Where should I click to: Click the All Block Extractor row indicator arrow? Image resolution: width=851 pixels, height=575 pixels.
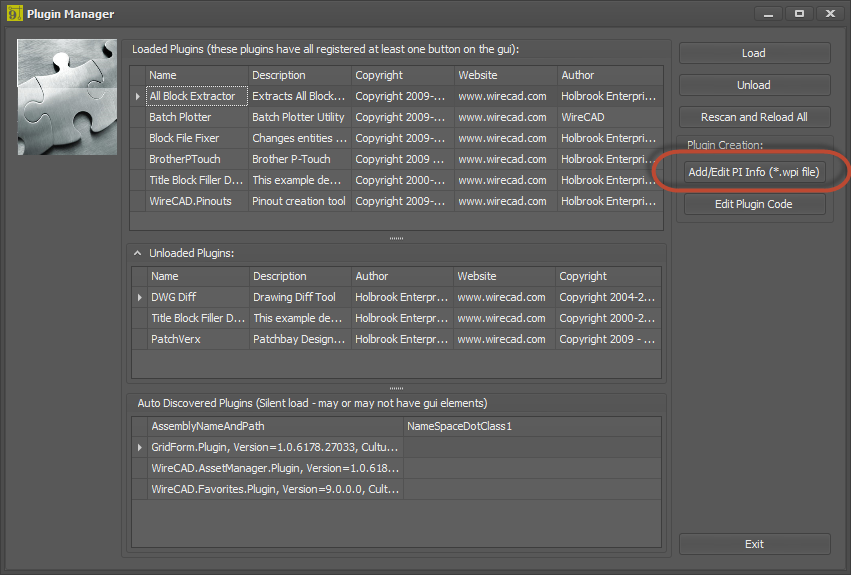click(138, 97)
